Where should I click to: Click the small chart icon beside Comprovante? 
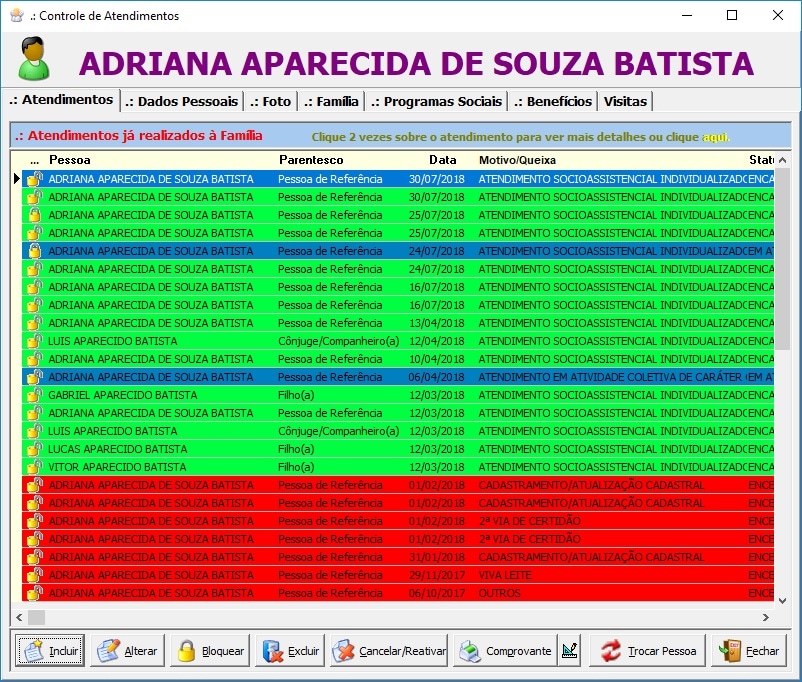[569, 651]
